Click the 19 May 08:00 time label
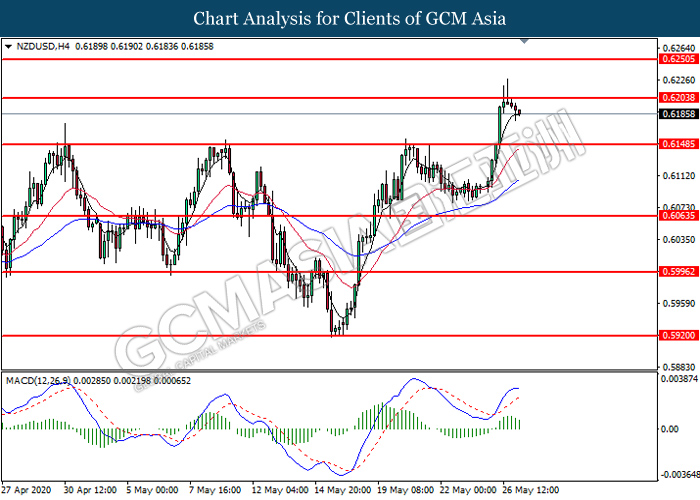 405,490
